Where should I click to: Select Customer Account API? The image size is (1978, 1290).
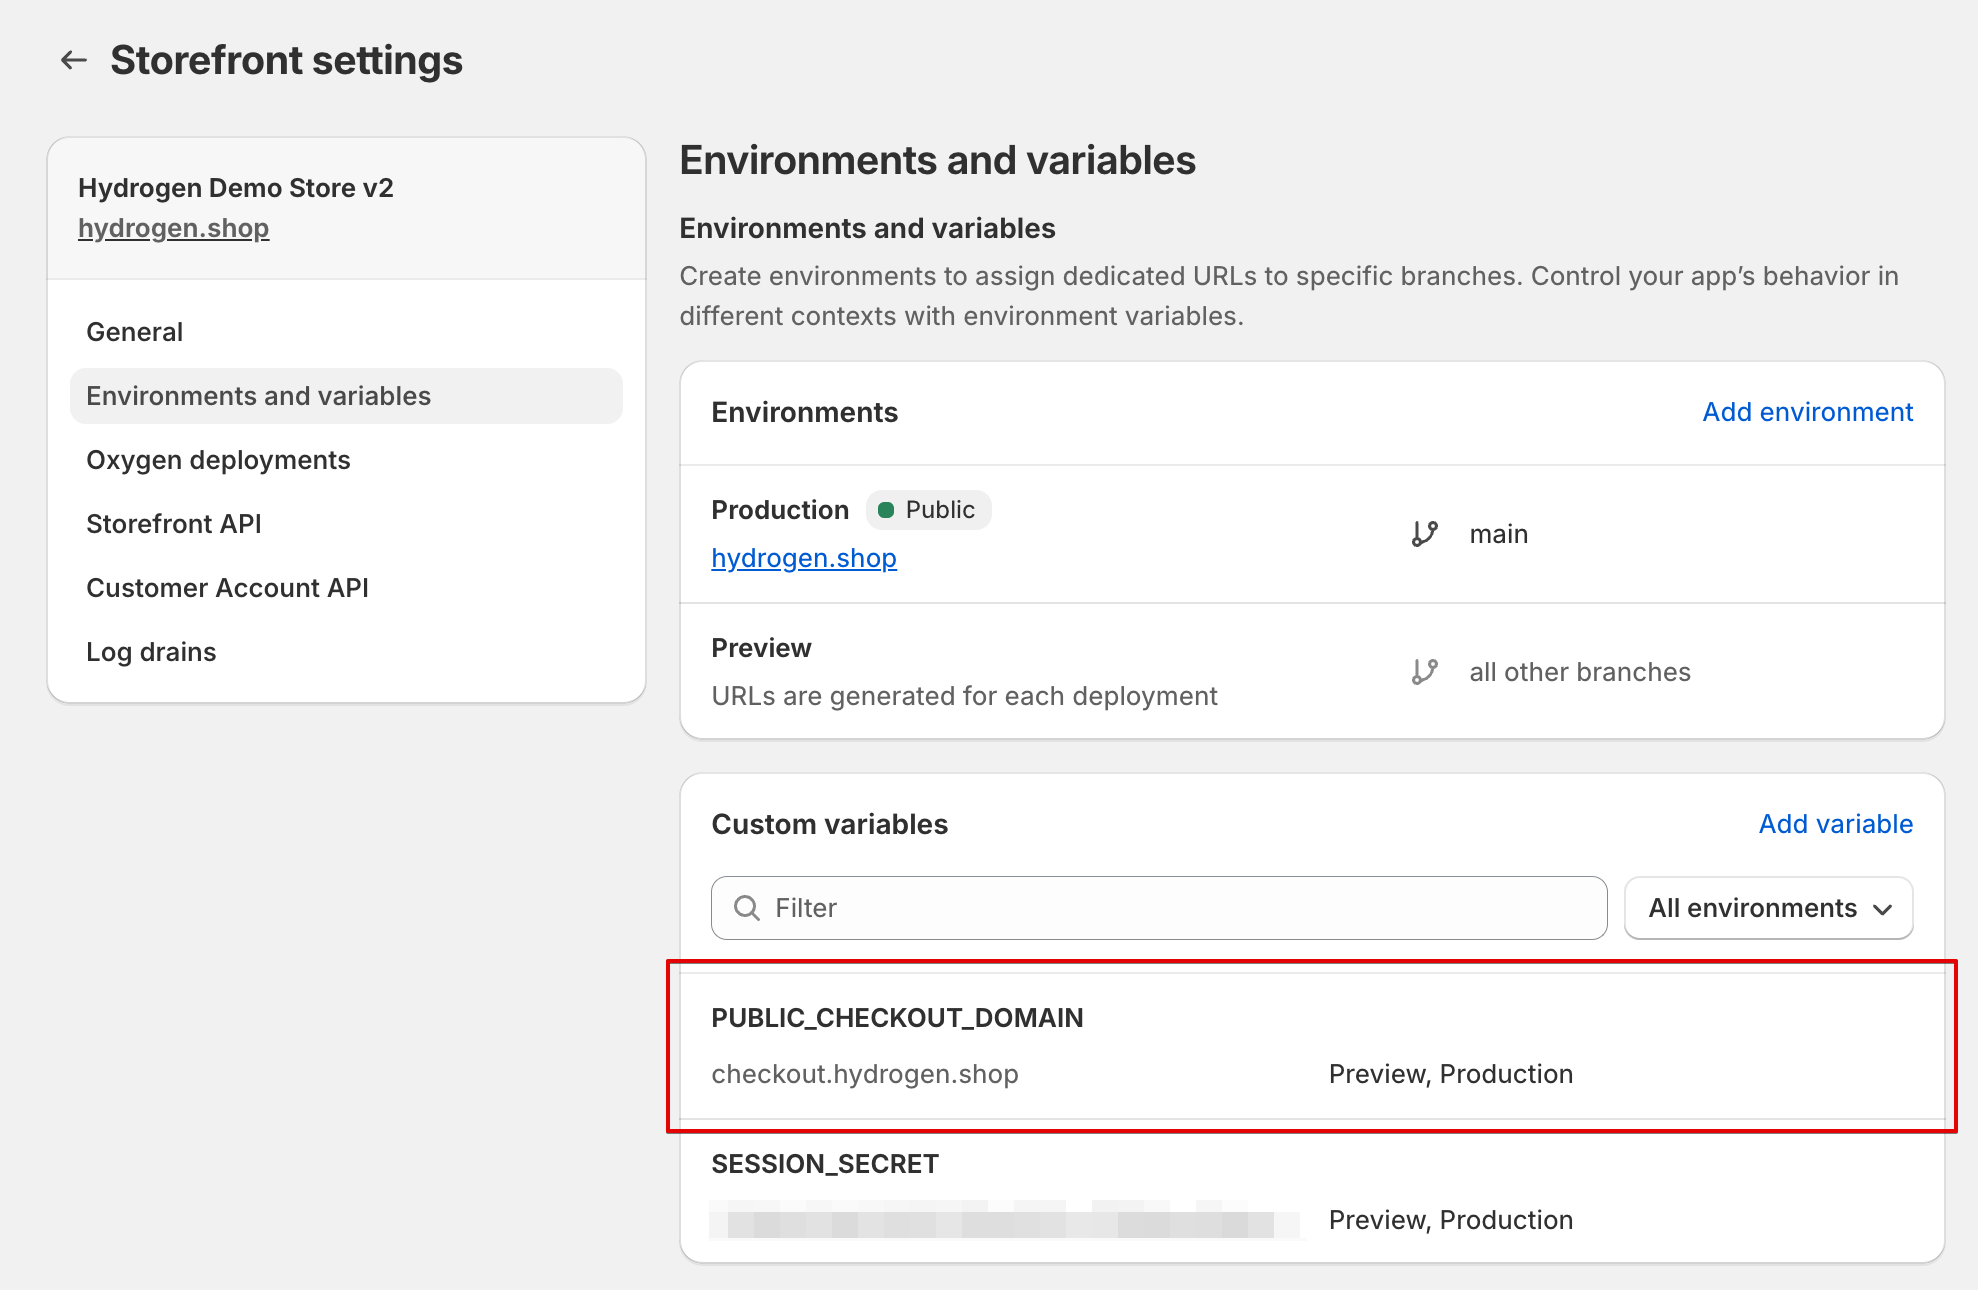click(227, 587)
